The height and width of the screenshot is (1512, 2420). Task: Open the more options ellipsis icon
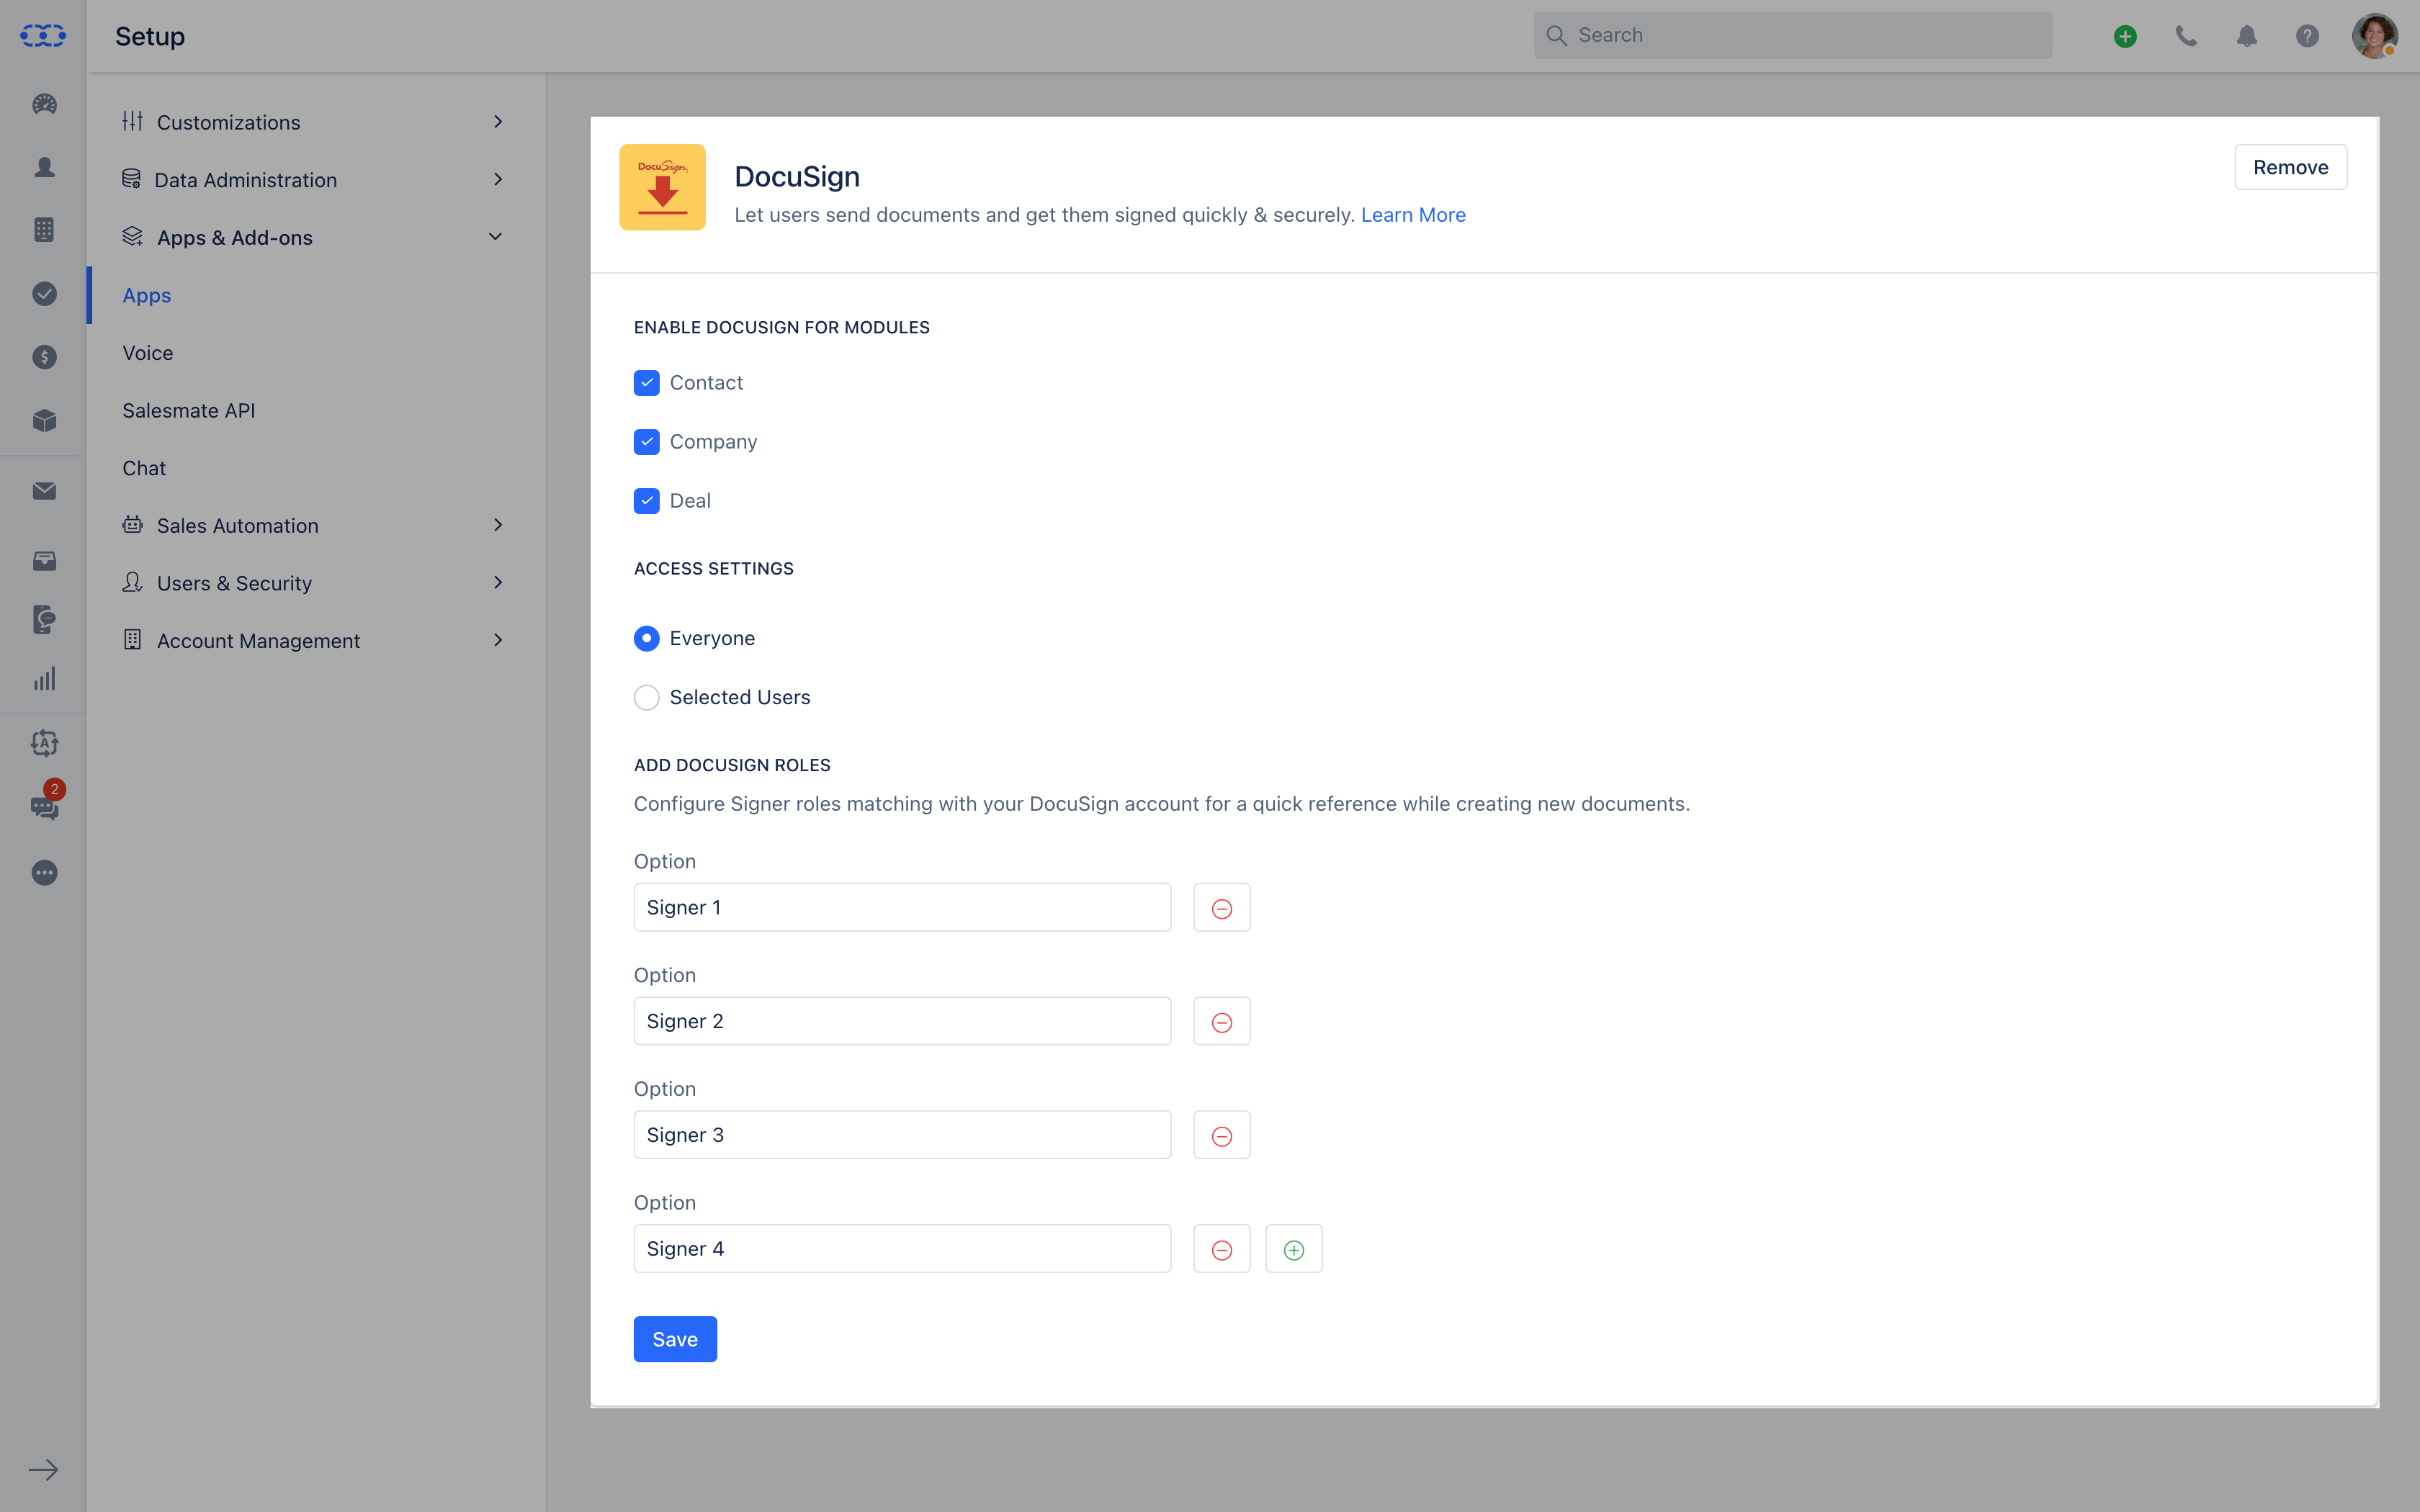click(x=44, y=873)
